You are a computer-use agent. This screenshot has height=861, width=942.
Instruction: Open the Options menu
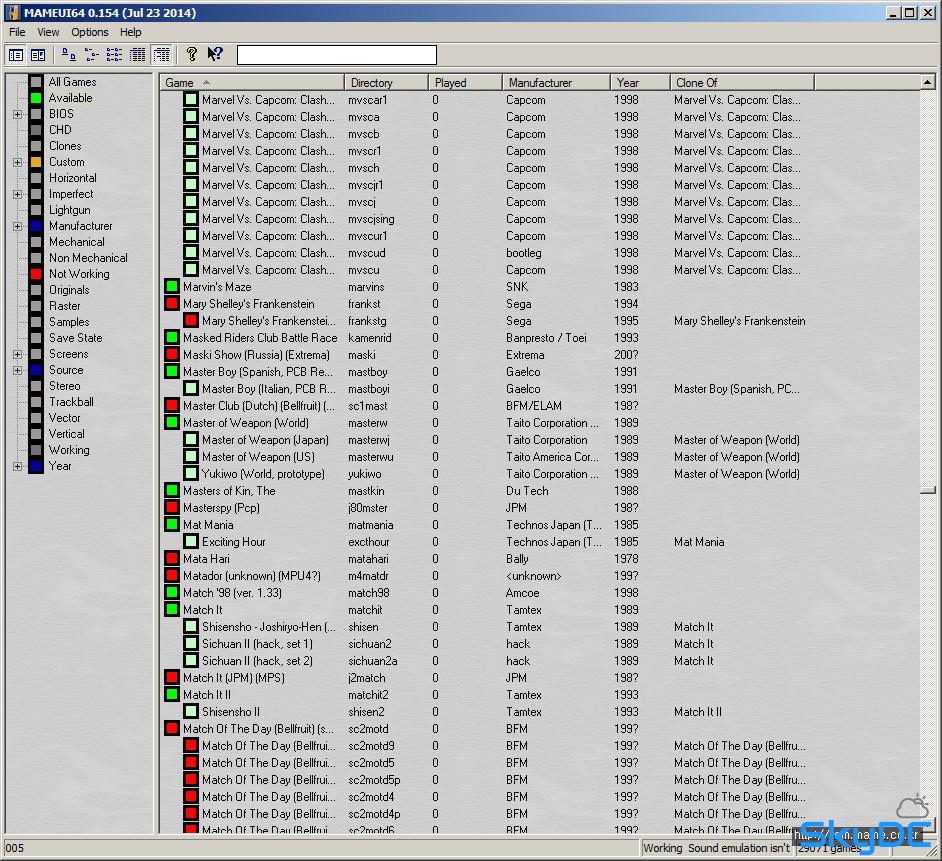coord(90,32)
